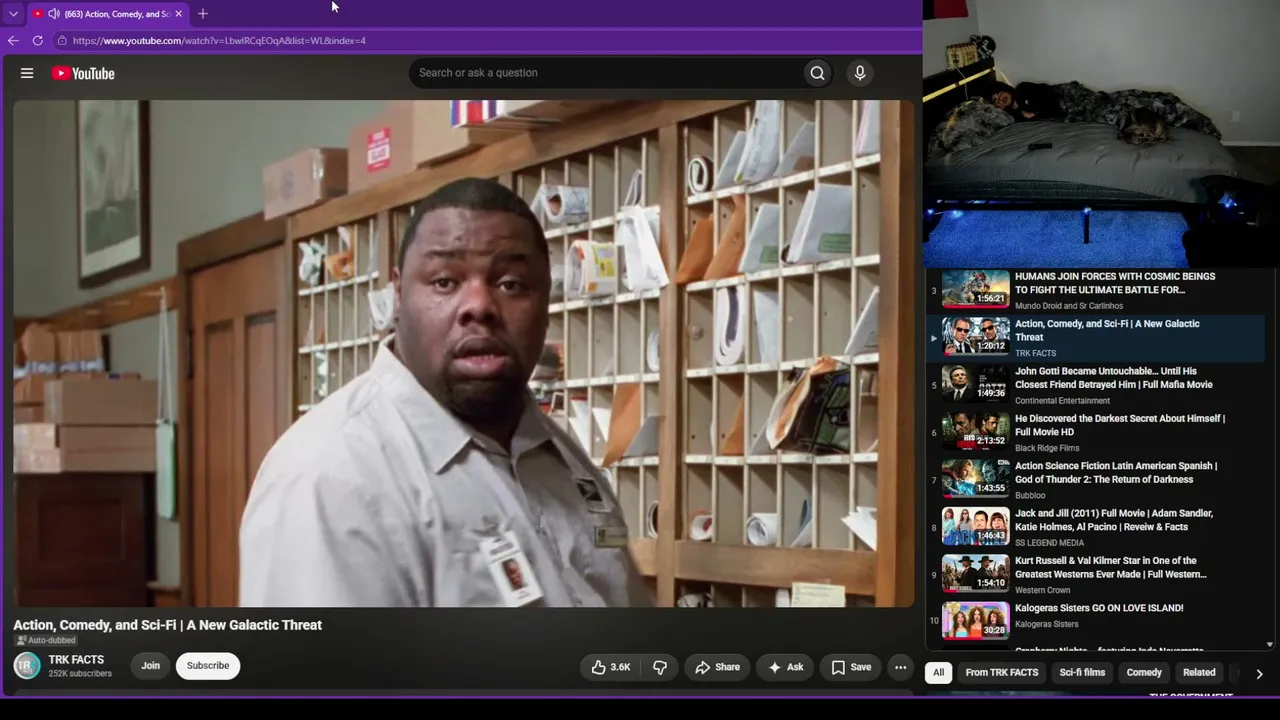Open the John Gotti Became Untouchable thumbnail
Viewport: 1280px width, 720px height.
coord(976,384)
